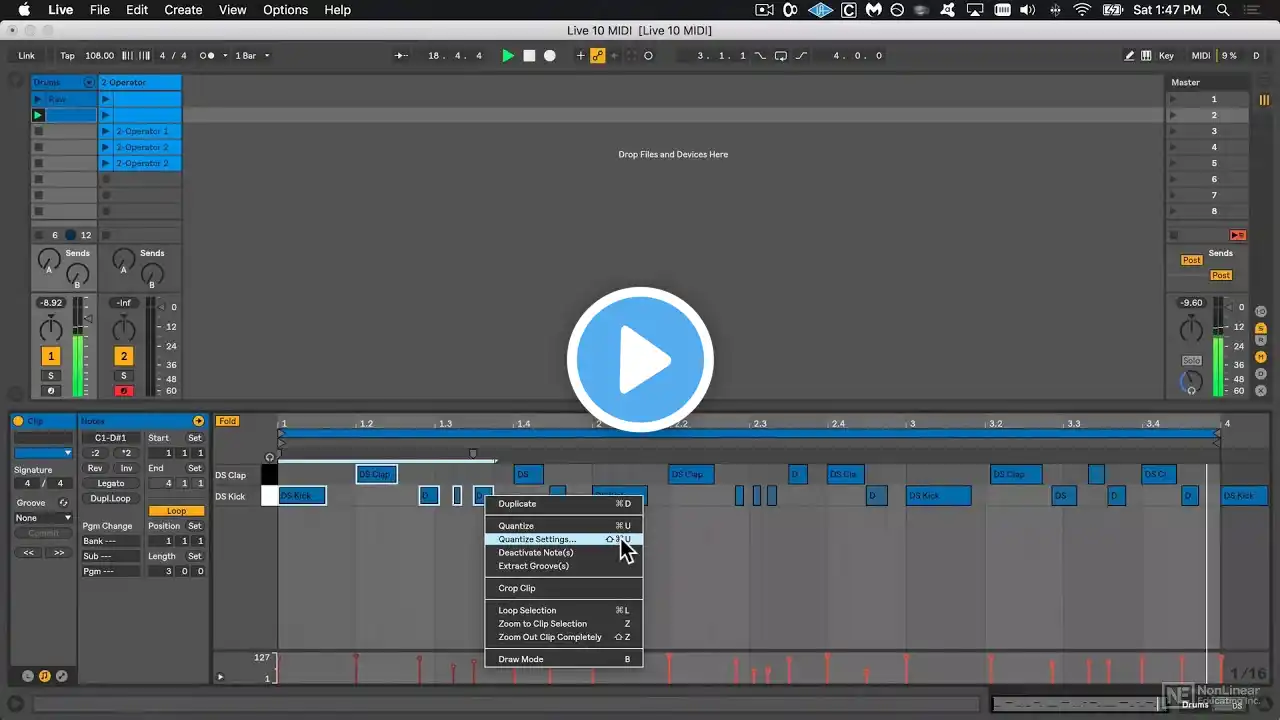Image resolution: width=1280 pixels, height=720 pixels.
Task: Open the 1 Bar quantization menu
Action: (x=251, y=56)
